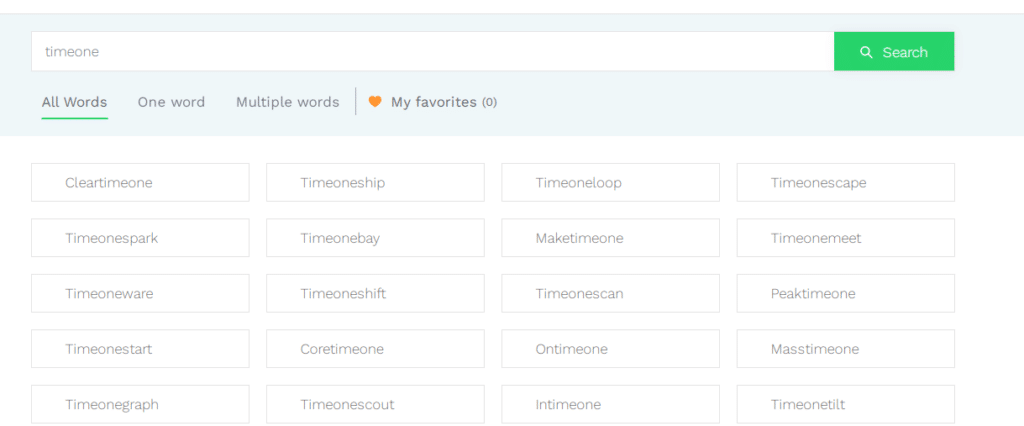Focus the search field containing timeone
This screenshot has height=426, width=1024.
(432, 52)
